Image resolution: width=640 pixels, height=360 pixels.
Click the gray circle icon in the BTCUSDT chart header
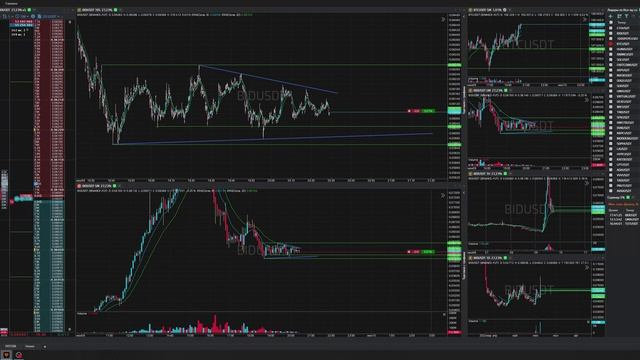(505, 10)
